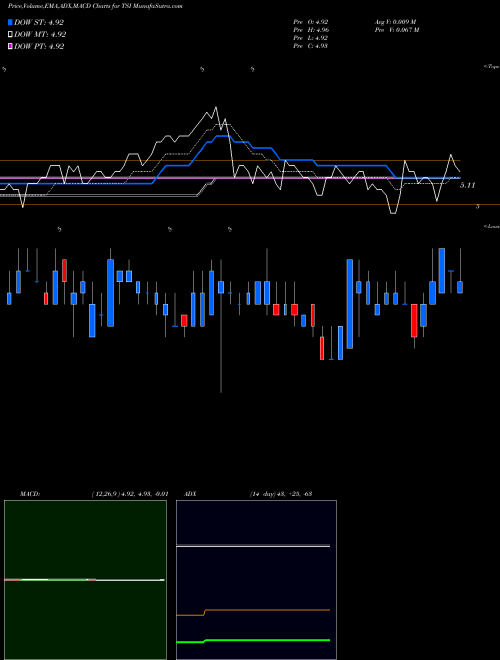Click the 'Pre C: 4.93' value
The height and width of the screenshot is (660, 500).
point(311,46)
